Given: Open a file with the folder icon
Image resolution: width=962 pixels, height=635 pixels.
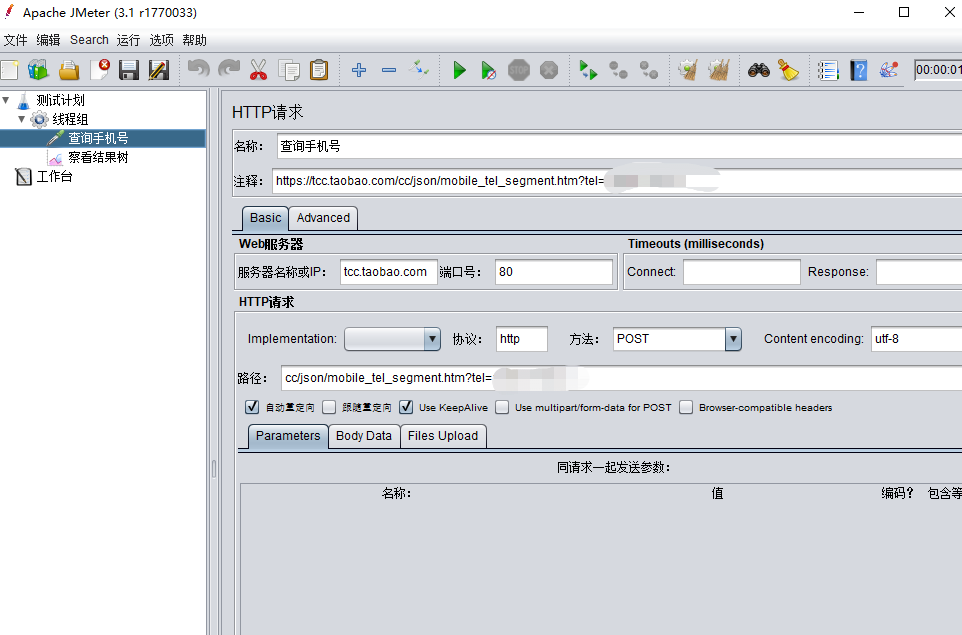Looking at the screenshot, I should coord(69,70).
